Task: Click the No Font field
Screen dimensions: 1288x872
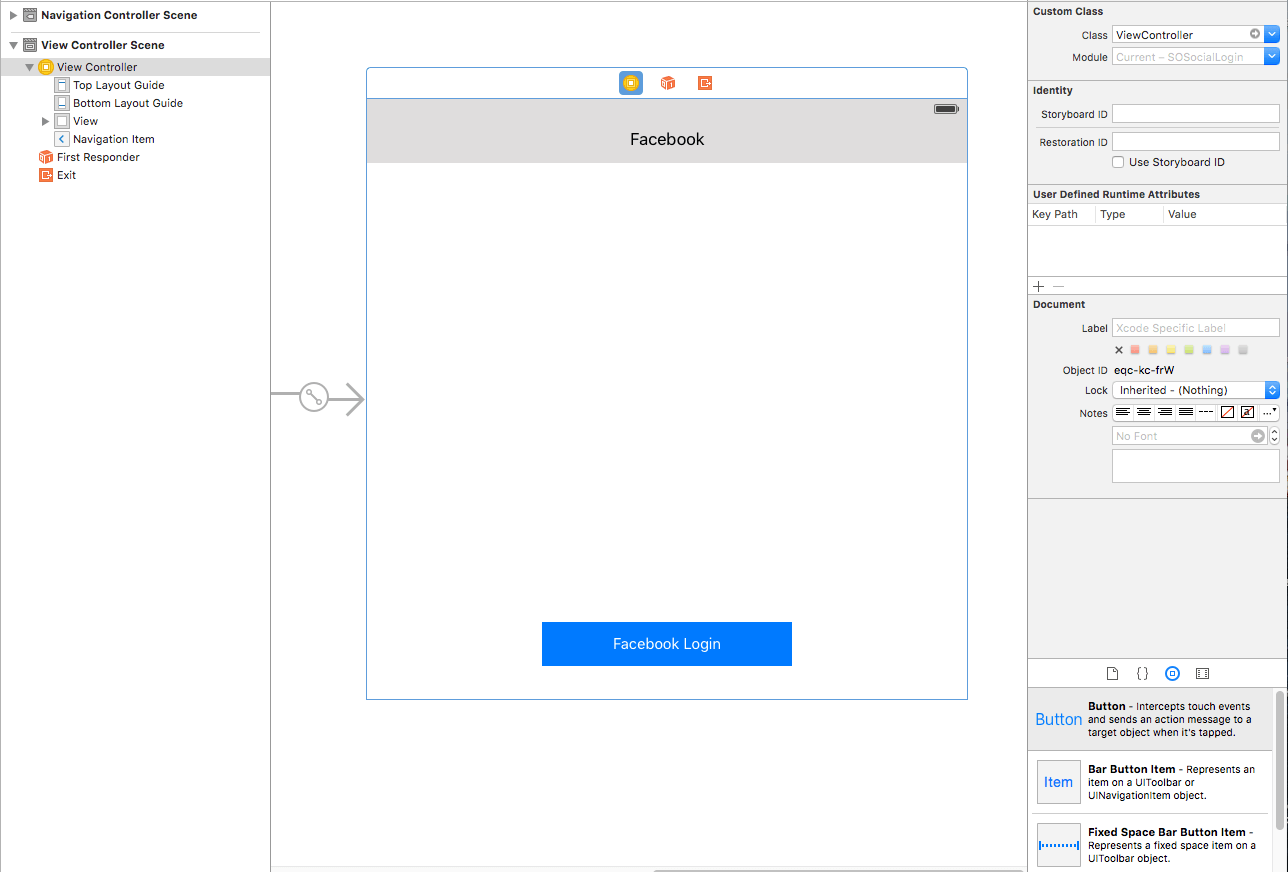Action: [x=1190, y=436]
